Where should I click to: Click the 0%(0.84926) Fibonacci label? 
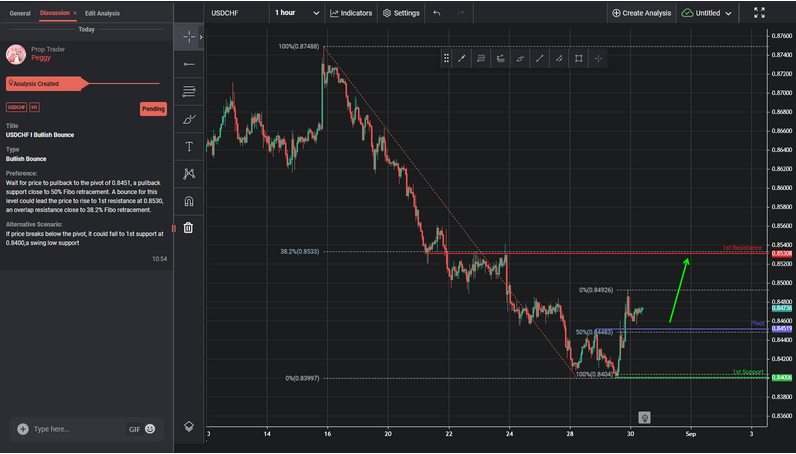coord(596,290)
